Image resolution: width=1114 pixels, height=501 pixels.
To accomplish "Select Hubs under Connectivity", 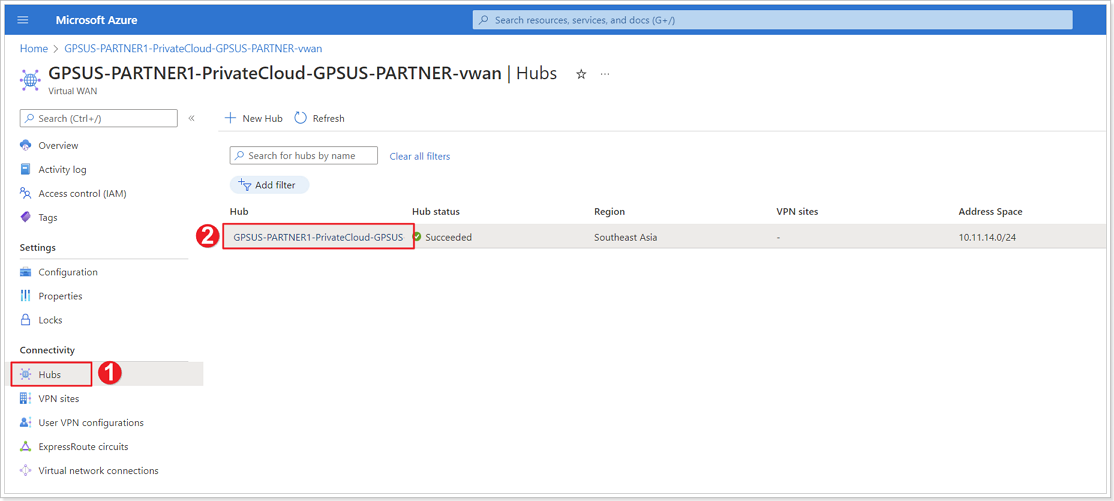I will (x=50, y=374).
